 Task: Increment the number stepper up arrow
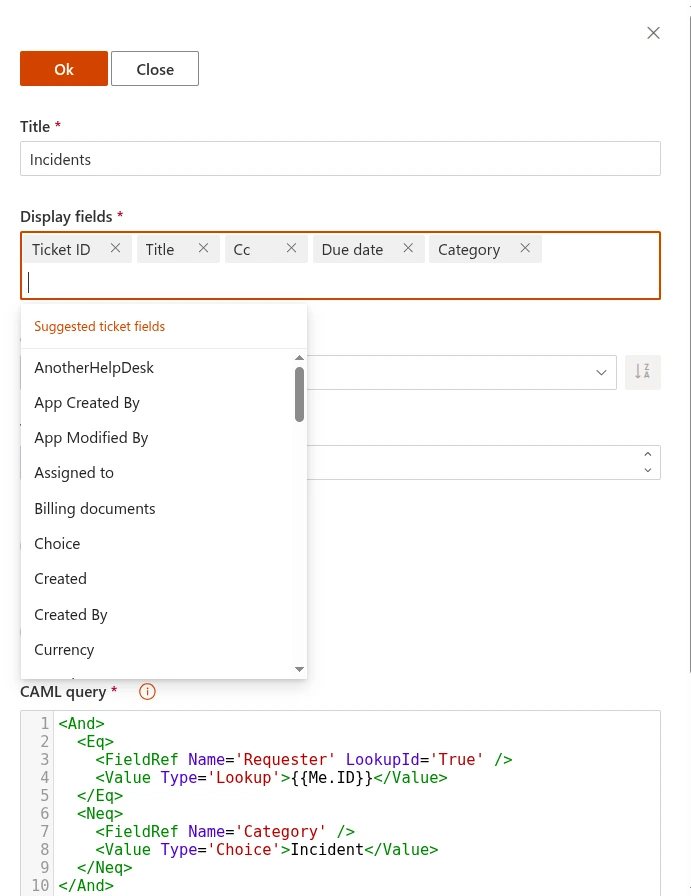(648, 455)
